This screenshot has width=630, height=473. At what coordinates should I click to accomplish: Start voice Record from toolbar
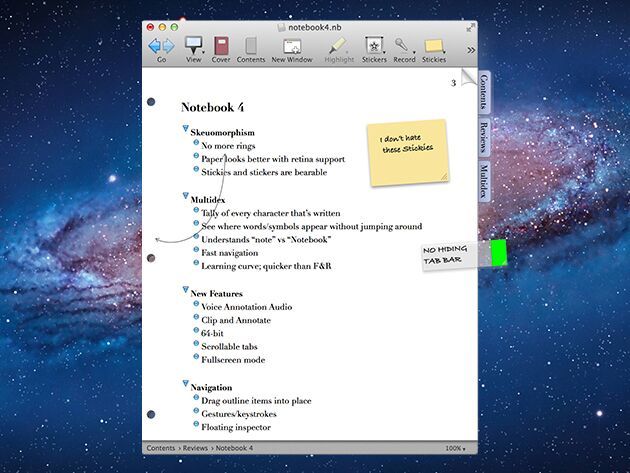[403, 46]
